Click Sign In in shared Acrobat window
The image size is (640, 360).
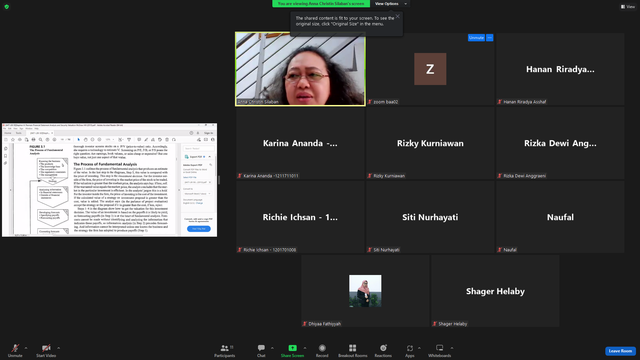[208, 133]
